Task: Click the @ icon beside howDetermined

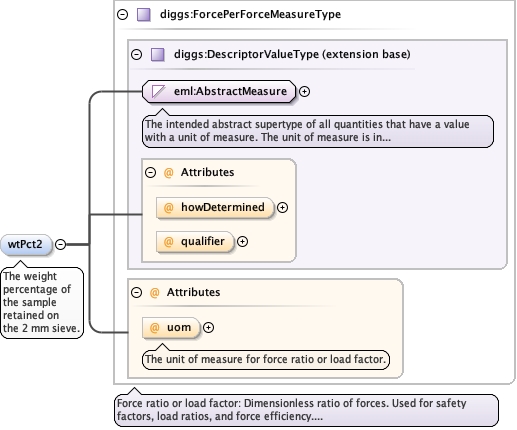Action: click(169, 207)
